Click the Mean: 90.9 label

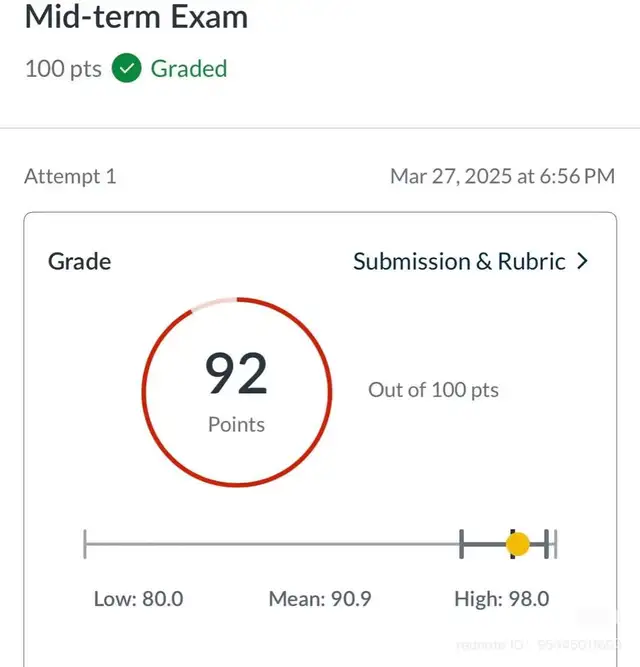pyautogui.click(x=320, y=599)
